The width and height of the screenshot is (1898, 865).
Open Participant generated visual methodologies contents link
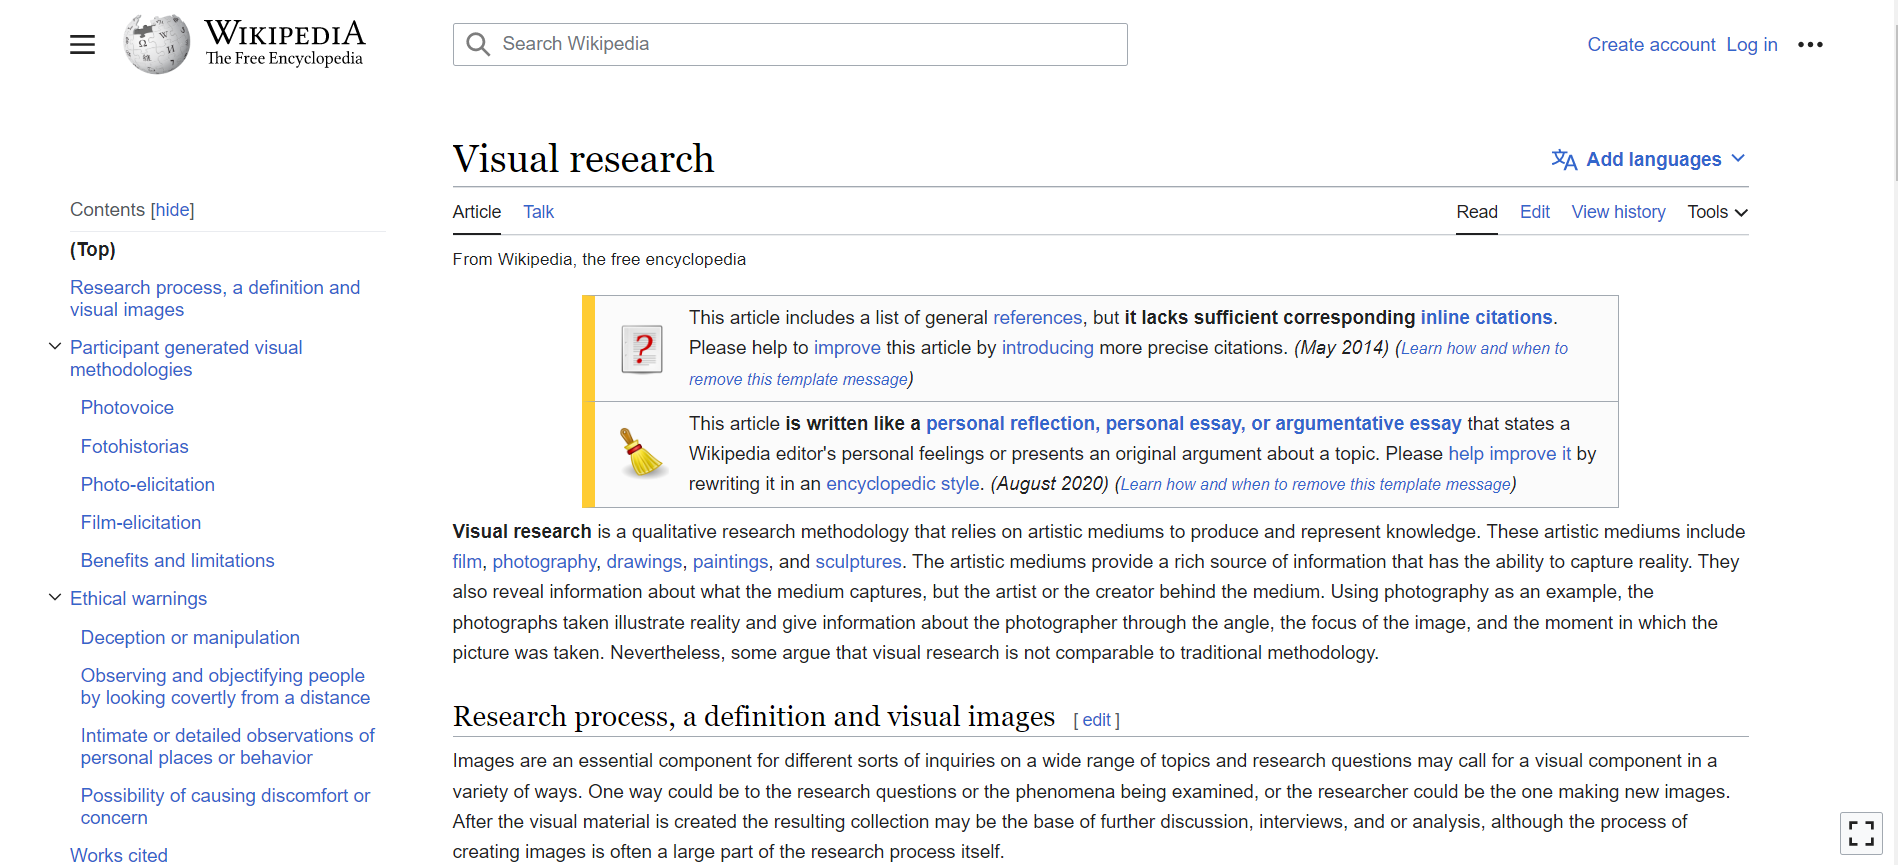click(x=186, y=358)
